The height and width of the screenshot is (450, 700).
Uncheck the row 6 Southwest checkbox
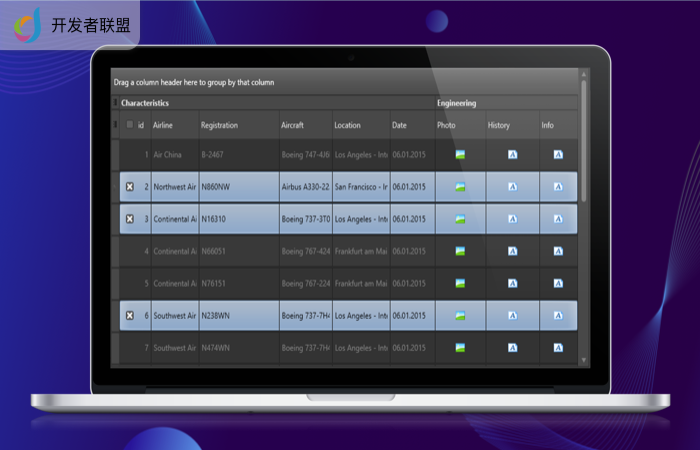coord(129,316)
